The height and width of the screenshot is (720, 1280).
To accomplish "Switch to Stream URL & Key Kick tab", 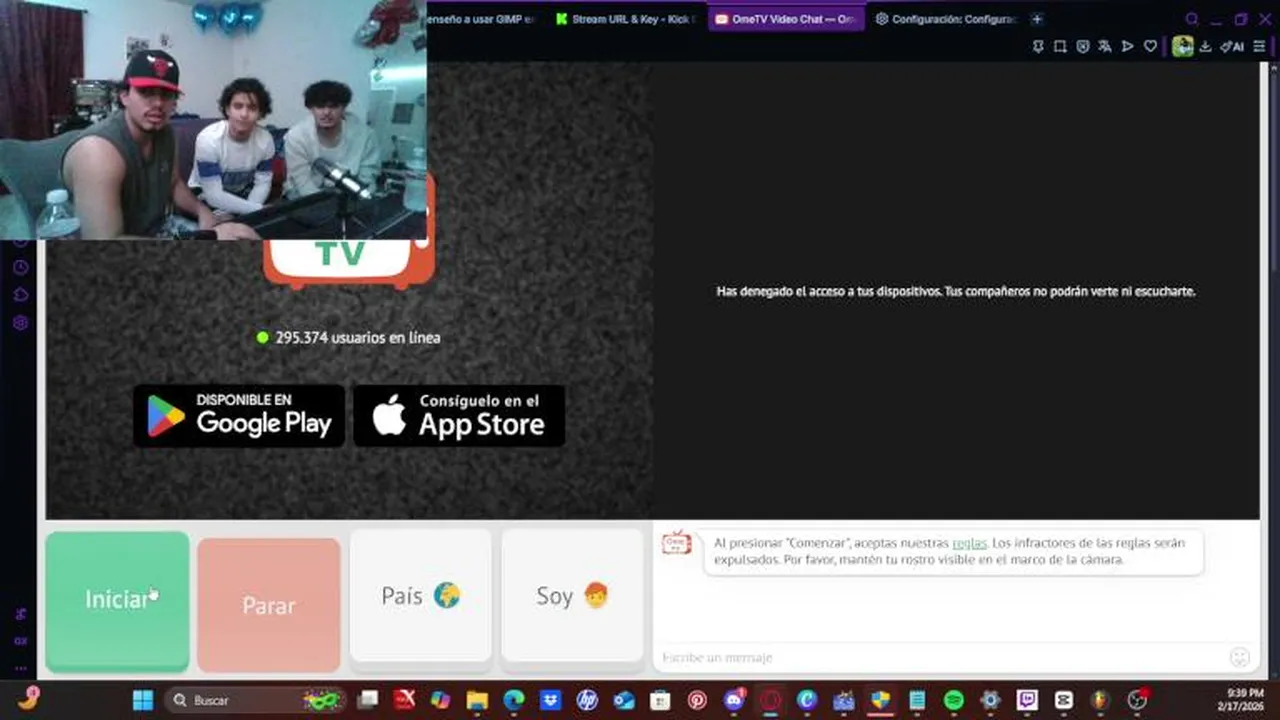I will 625,19.
